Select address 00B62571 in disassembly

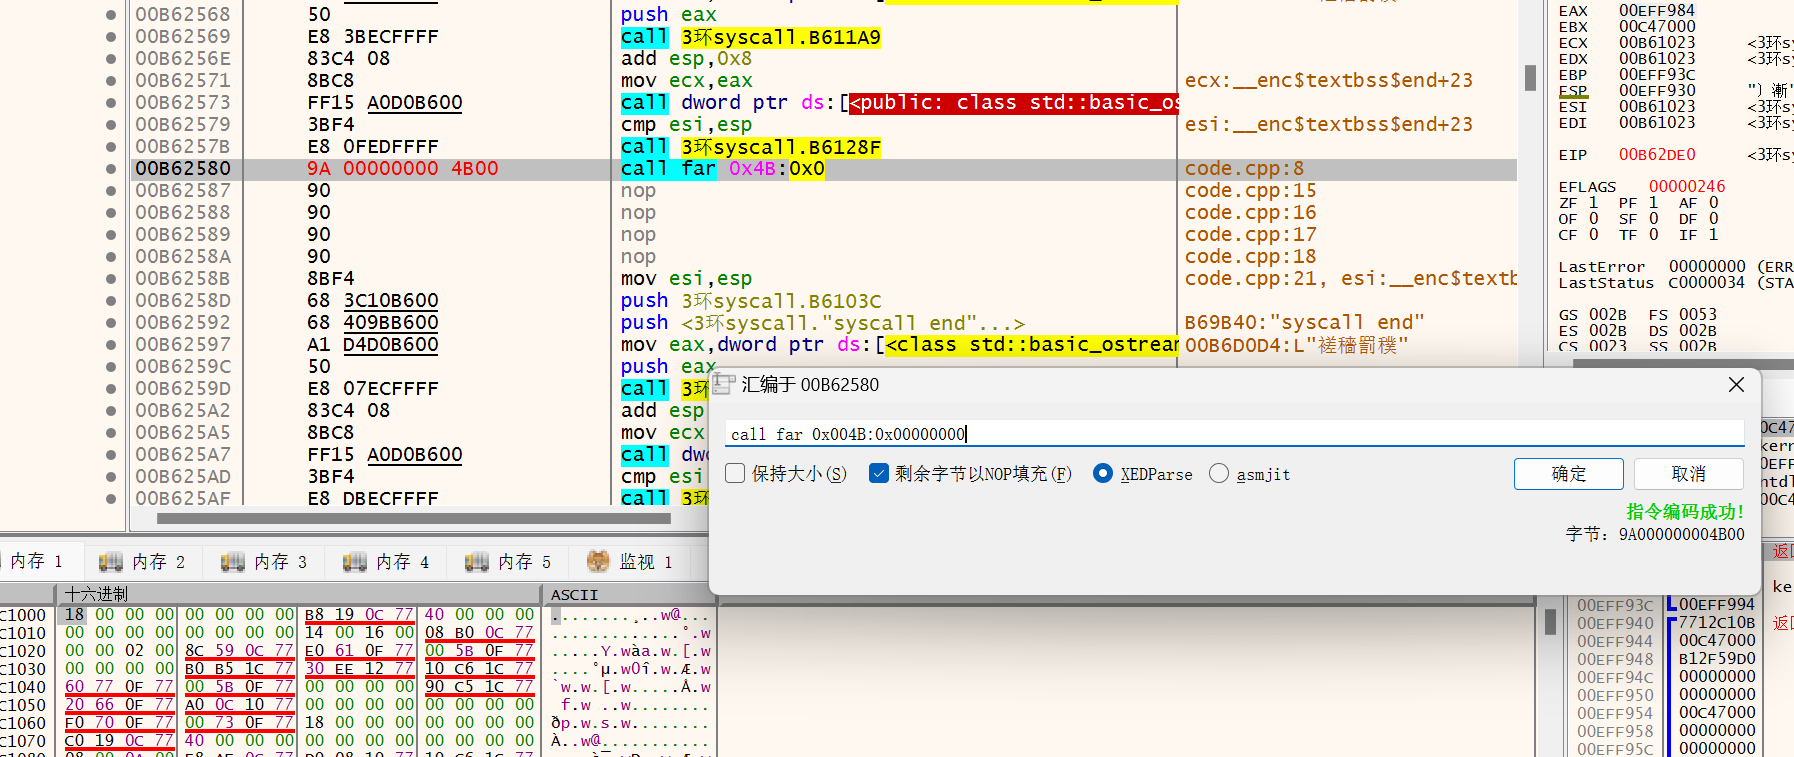tap(183, 81)
